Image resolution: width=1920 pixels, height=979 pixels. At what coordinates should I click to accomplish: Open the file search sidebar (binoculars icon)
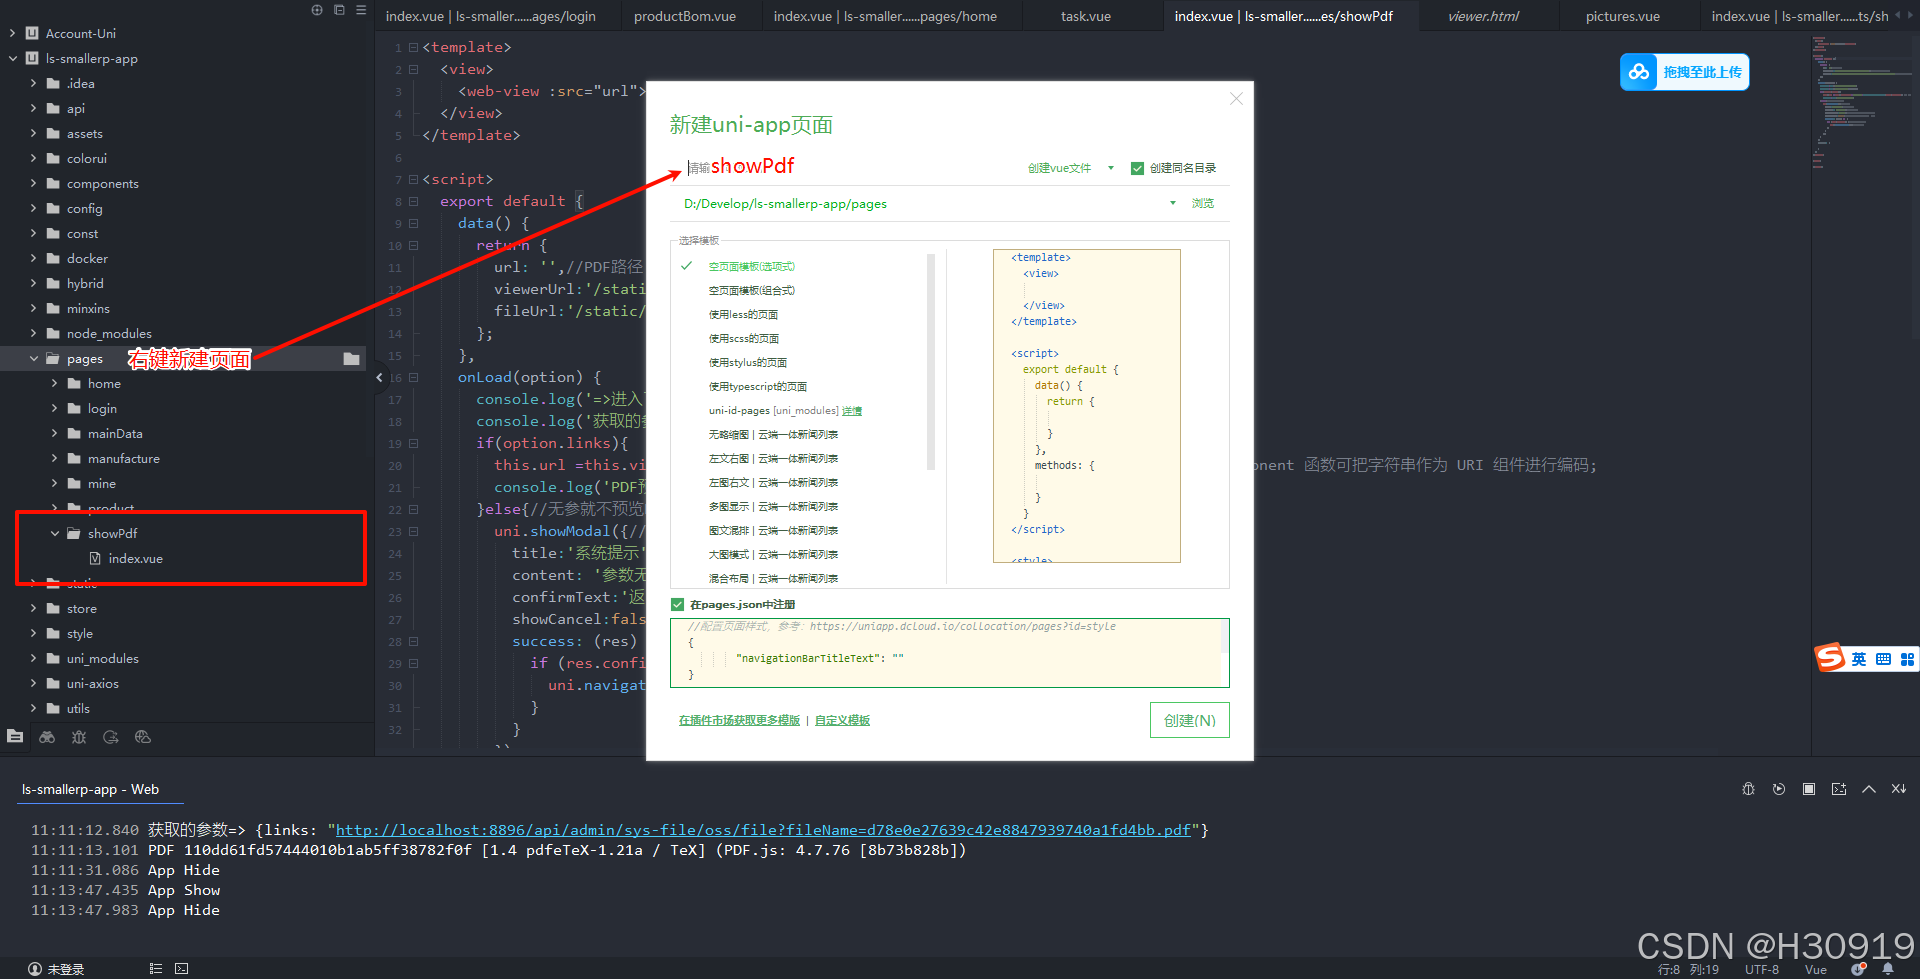[47, 738]
